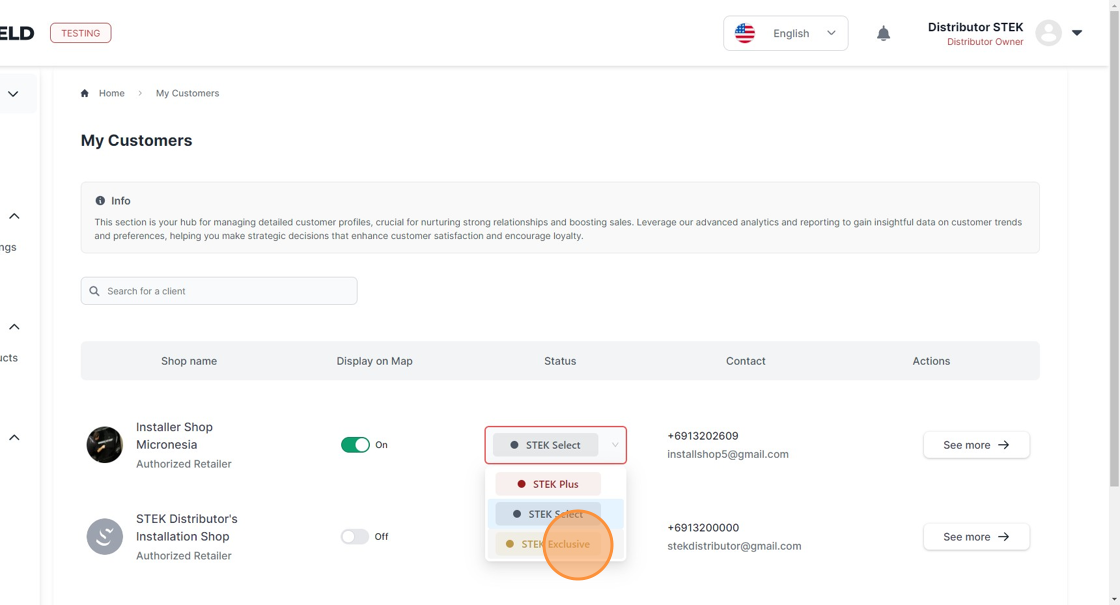The image size is (1120, 605).
Task: See more for STEK Distributor's Installation Shop
Action: 976,536
